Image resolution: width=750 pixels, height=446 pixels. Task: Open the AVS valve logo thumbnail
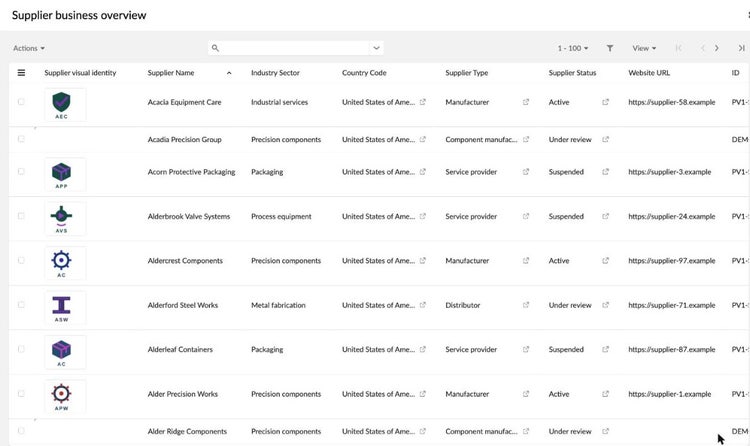click(x=65, y=219)
